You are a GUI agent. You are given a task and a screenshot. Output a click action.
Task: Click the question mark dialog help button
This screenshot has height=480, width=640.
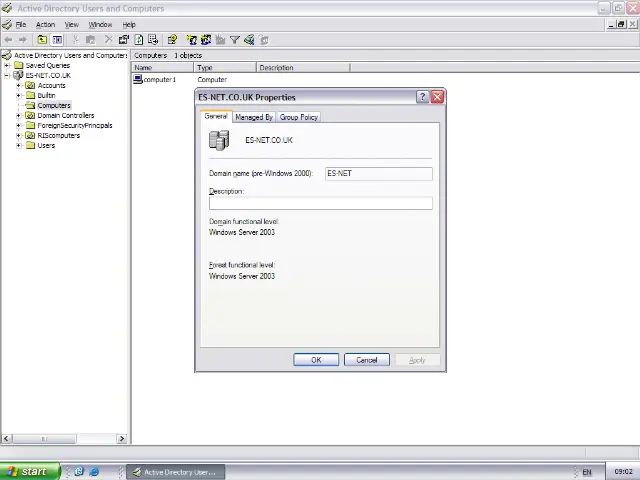click(422, 97)
